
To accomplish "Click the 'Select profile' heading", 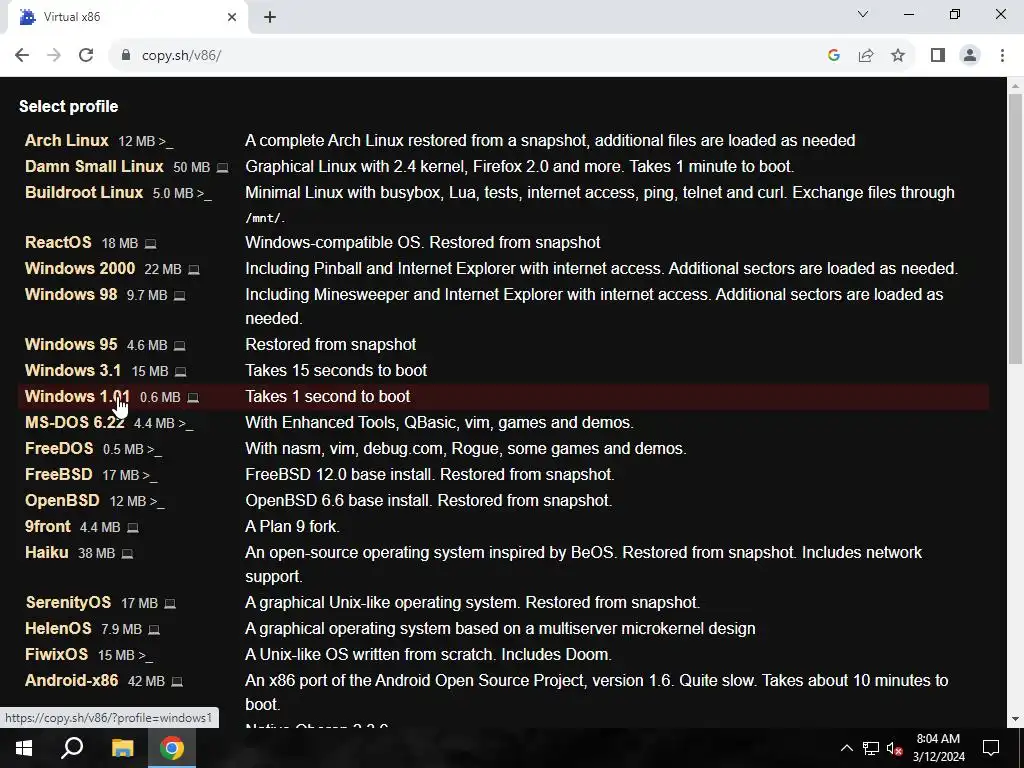I will [69, 106].
